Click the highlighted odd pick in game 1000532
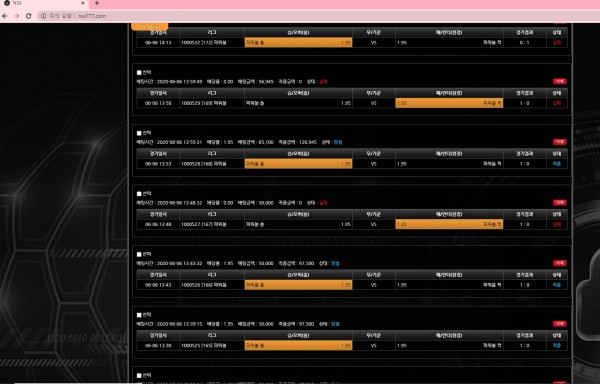Screen dimensions: 600x384 (x=298, y=42)
